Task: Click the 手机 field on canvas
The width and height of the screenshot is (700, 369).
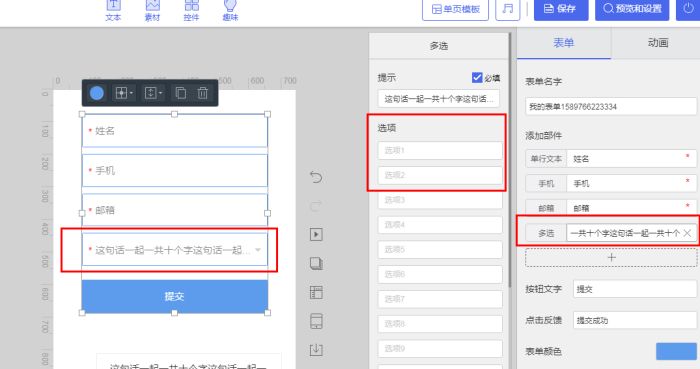Action: coord(175,170)
